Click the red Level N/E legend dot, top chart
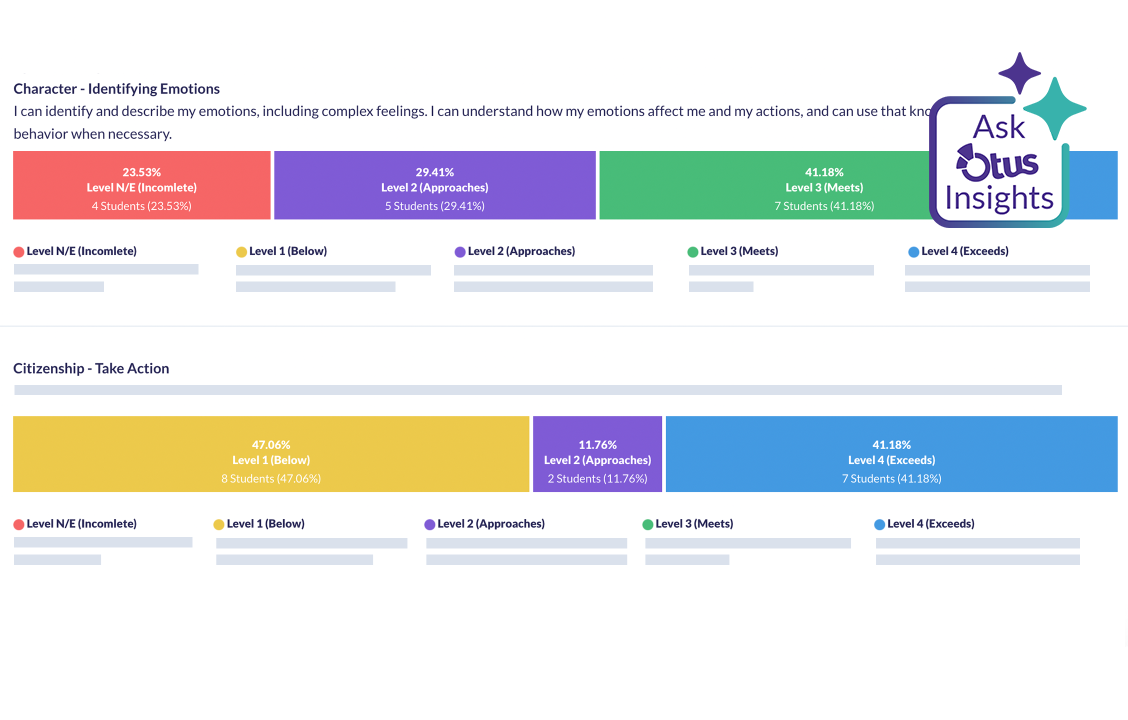This screenshot has width=1128, height=720. click(17, 251)
